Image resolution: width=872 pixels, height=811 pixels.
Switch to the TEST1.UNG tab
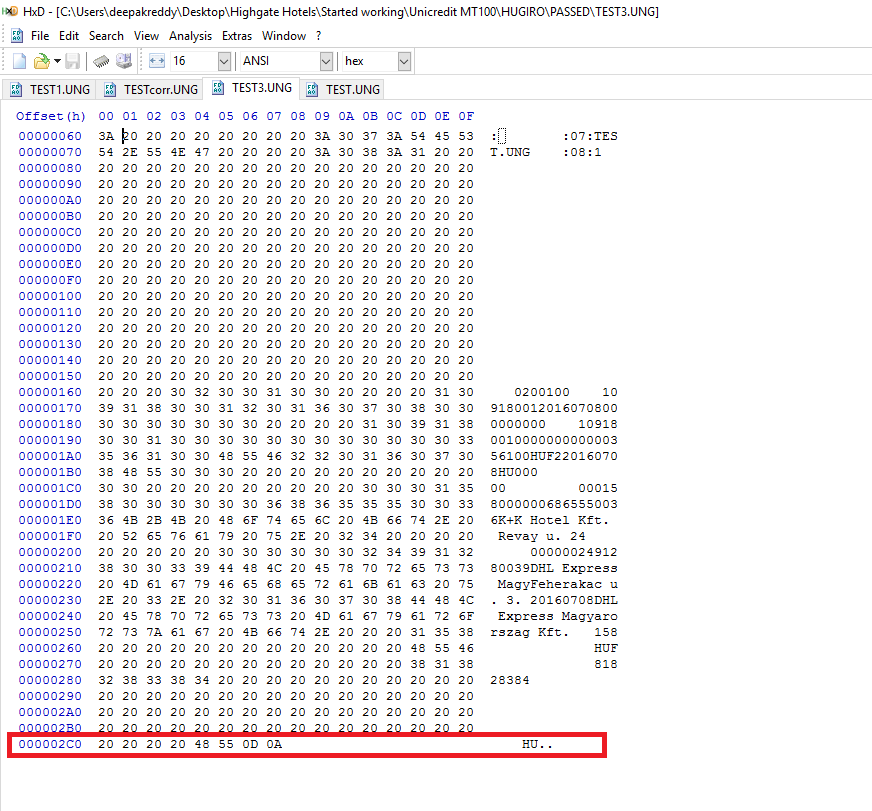point(59,88)
